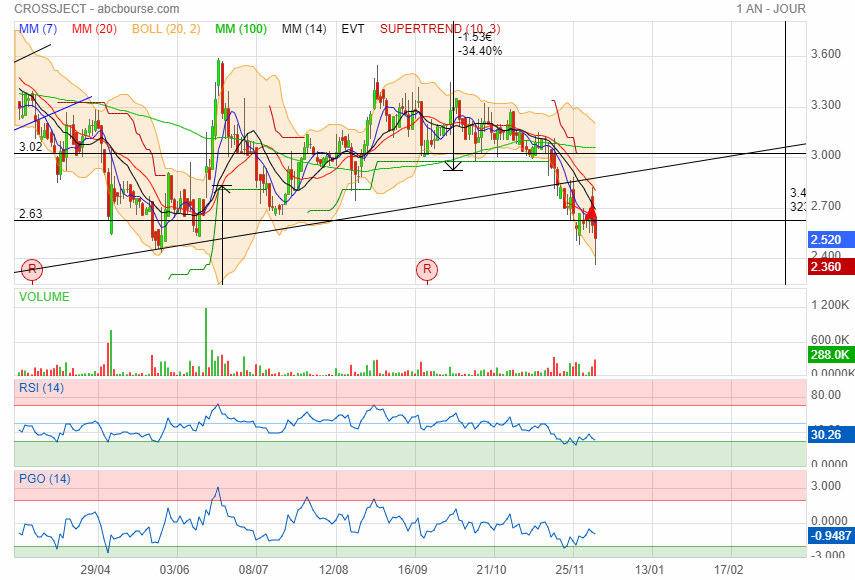
Task: Click the 3.02 horizontal level label
Action: point(31,147)
